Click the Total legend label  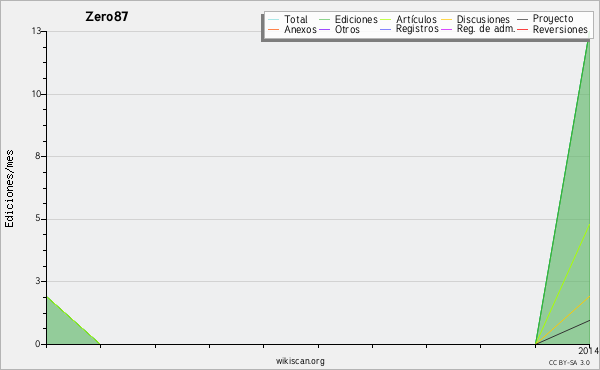295,19
